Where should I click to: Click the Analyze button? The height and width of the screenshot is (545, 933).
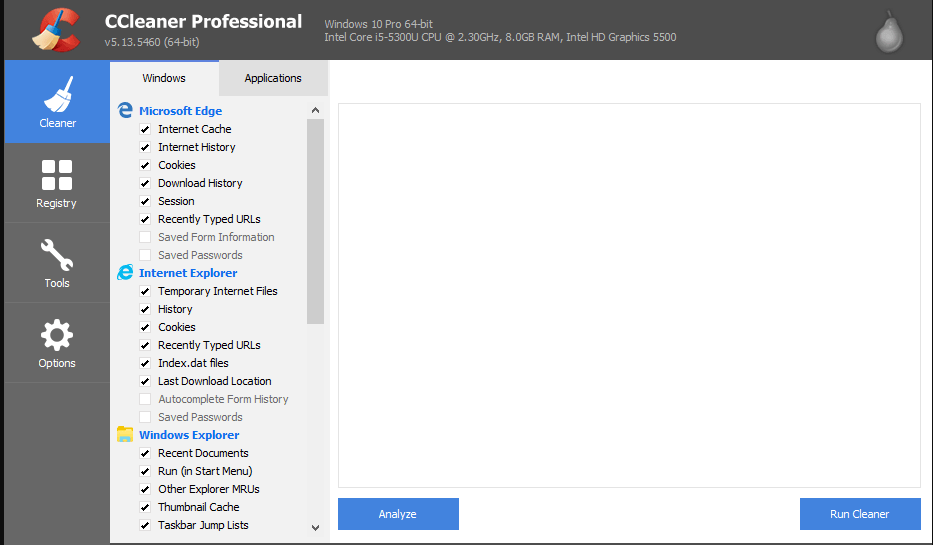point(398,514)
